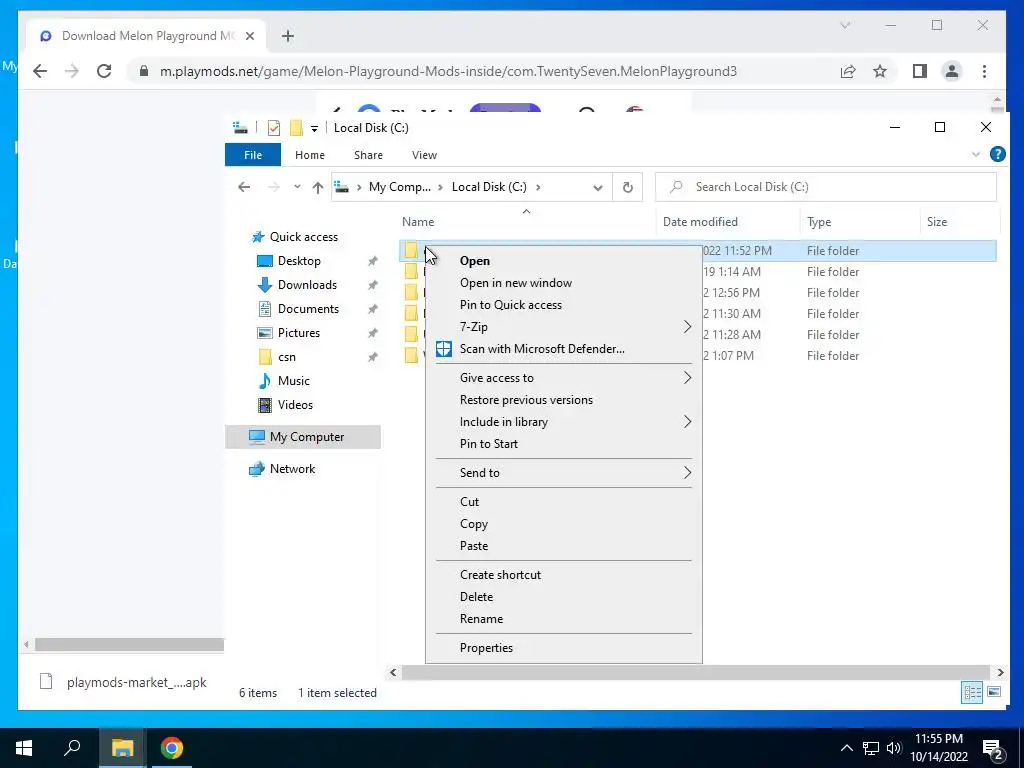Screen dimensions: 1024x768
Task: Bookmark this page with the star icon
Action: coord(880,71)
